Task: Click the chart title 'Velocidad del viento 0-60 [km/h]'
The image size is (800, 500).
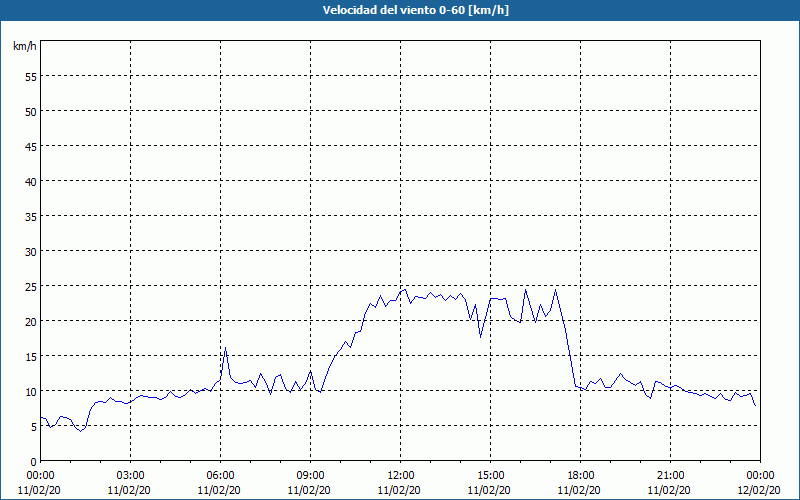Action: 415,10
